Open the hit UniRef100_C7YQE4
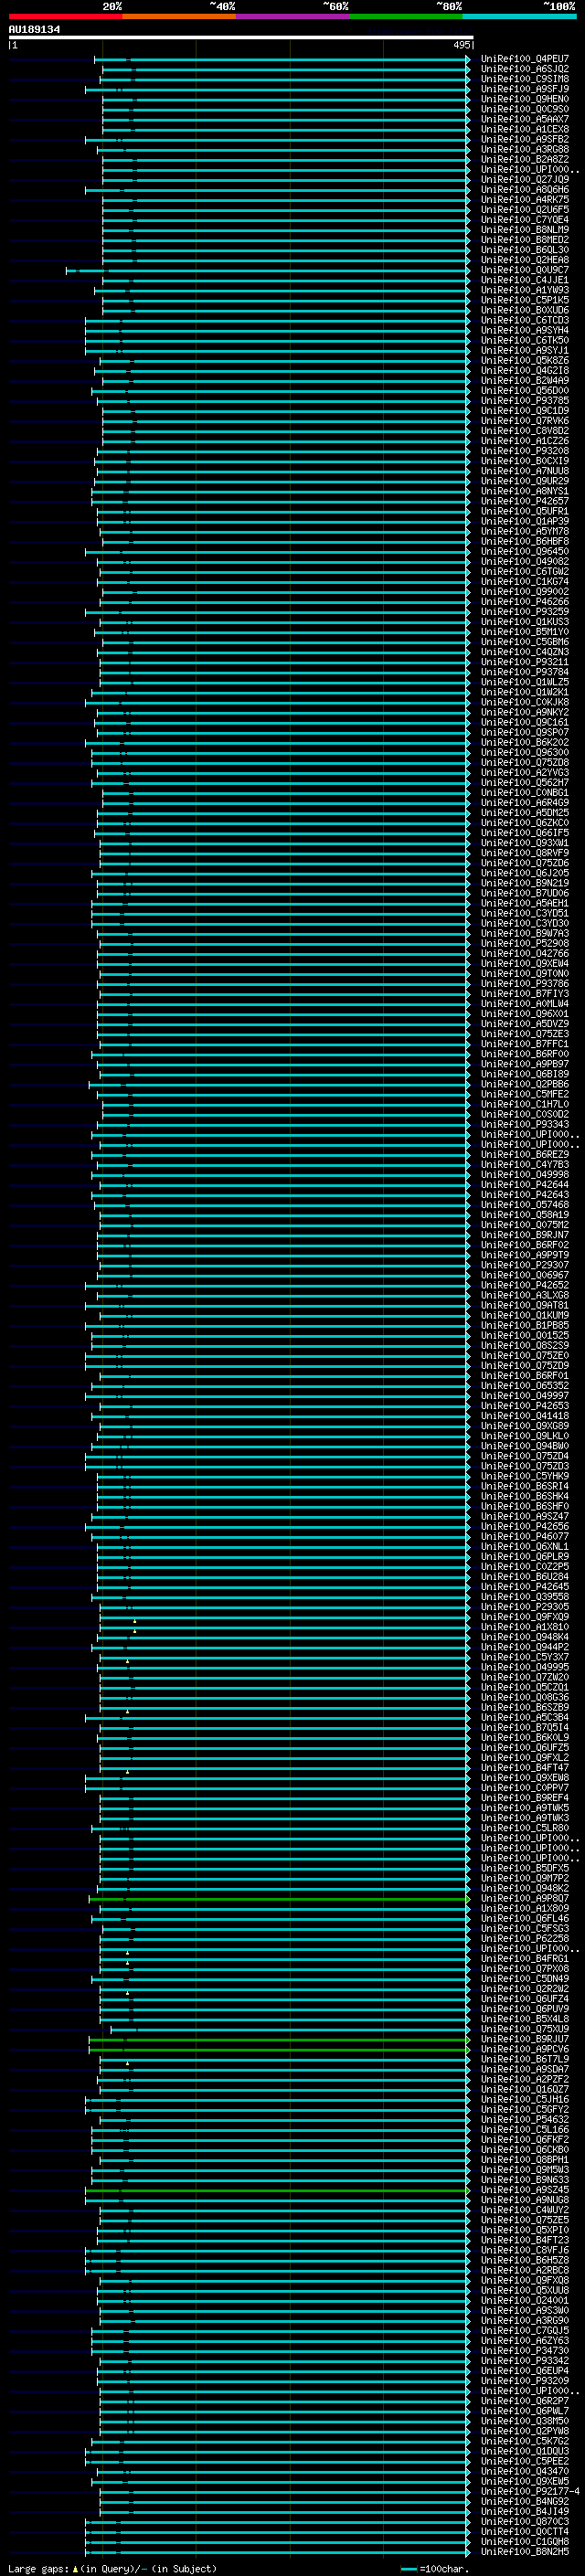Viewport: 585px width, 2576px height. point(525,220)
